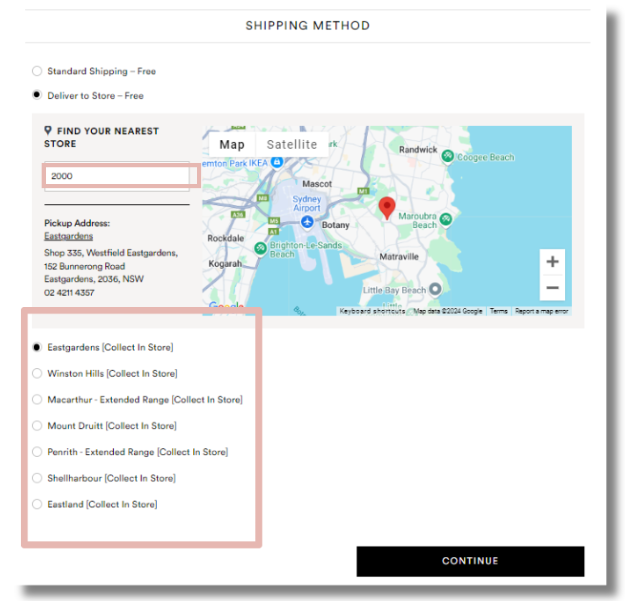Screen dimensions: 625x601
Task: Select Eastland collect in store
Action: coord(37,504)
